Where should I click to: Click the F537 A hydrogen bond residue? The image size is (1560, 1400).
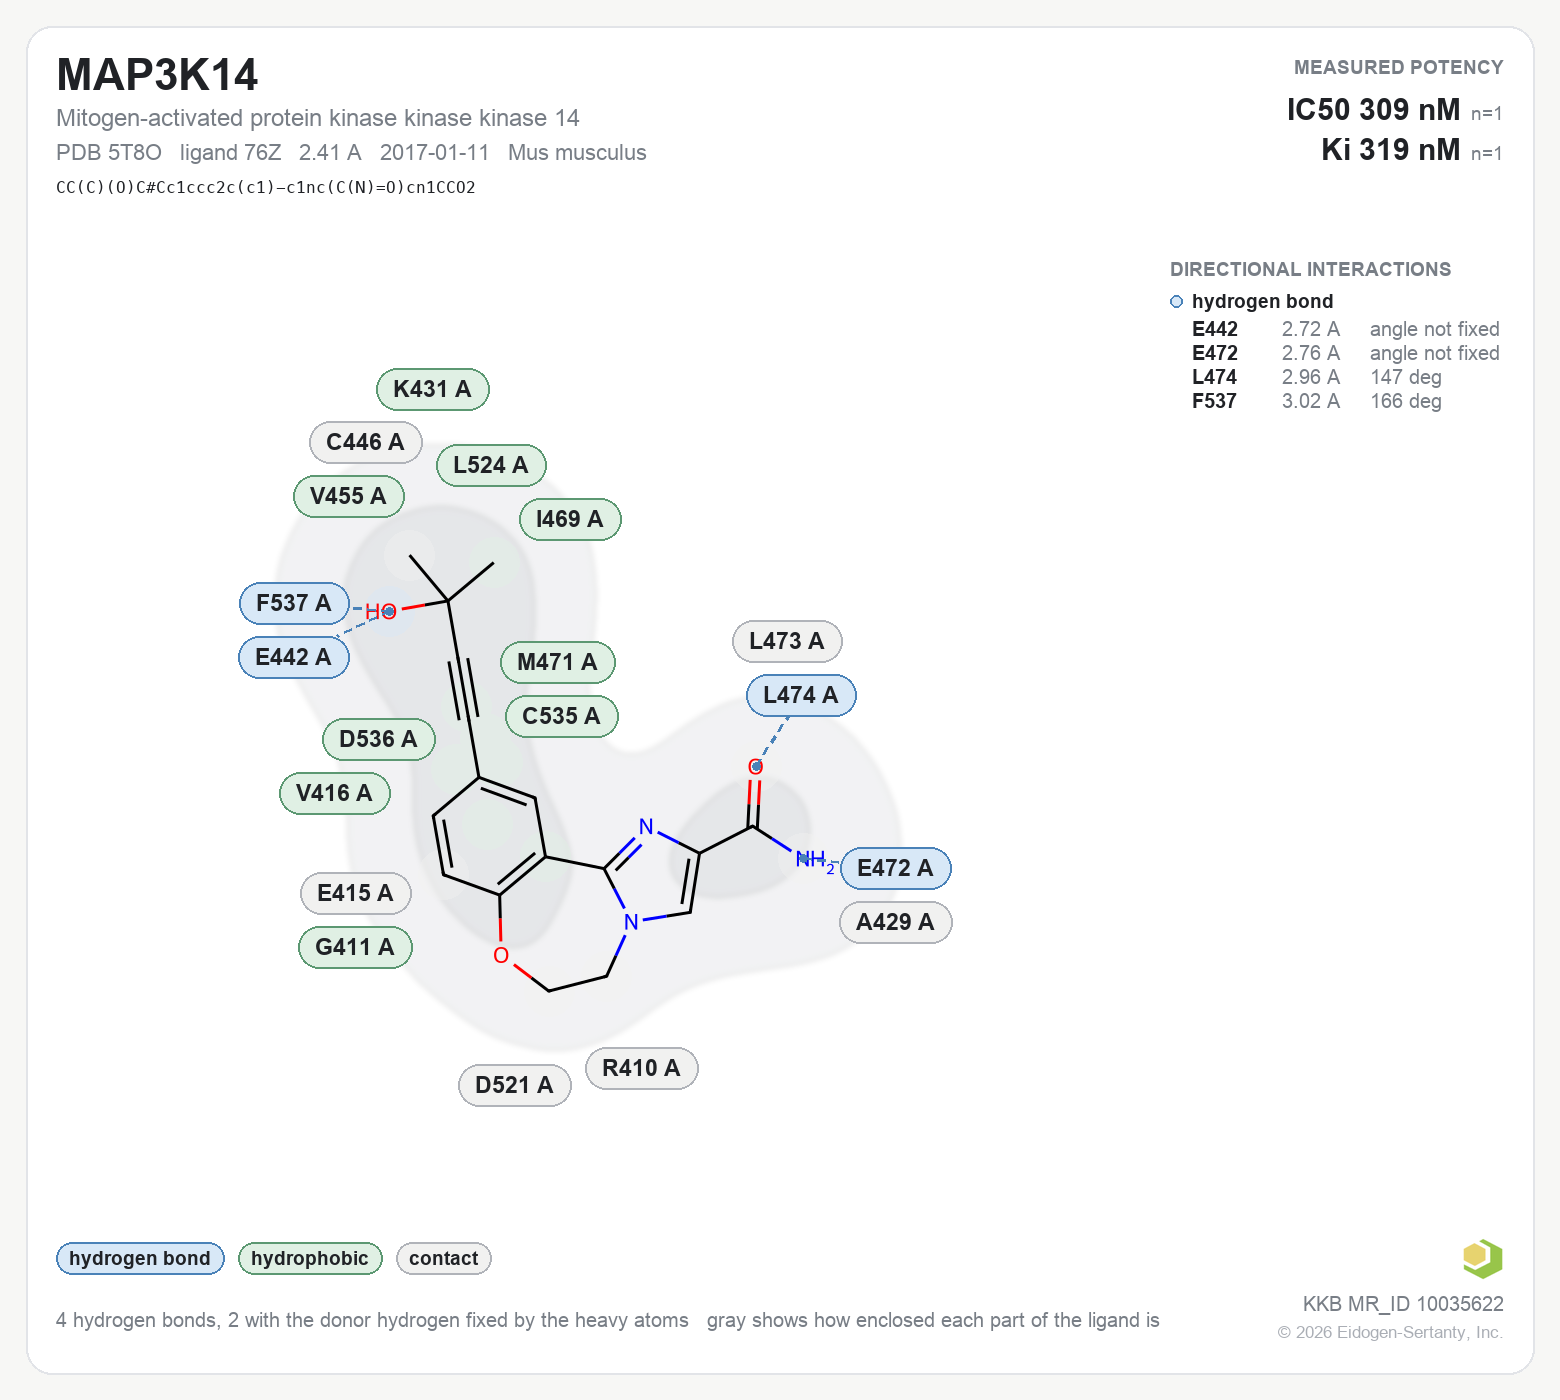(294, 603)
